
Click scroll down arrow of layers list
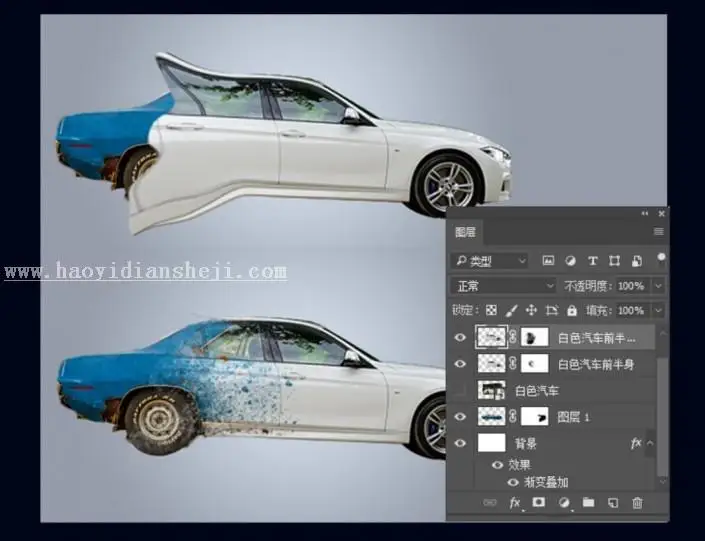(662, 481)
